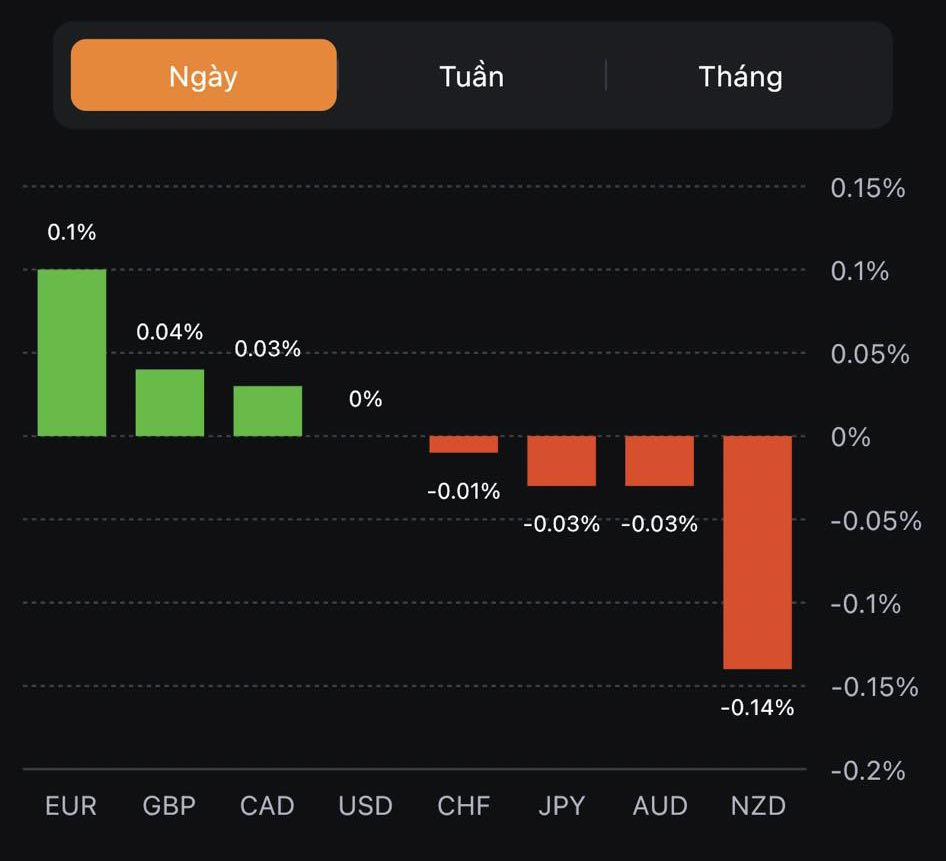Tap the EUR currency label
The image size is (946, 861).
(x=71, y=806)
